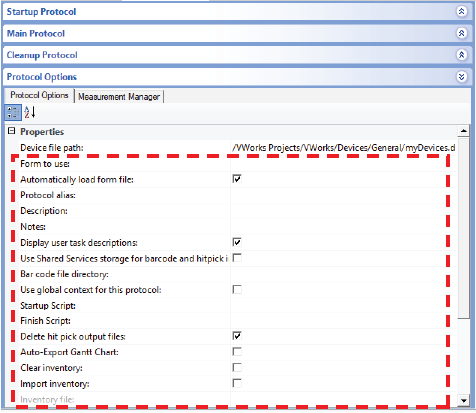Select the Protocol Options tab

[x=39, y=95]
